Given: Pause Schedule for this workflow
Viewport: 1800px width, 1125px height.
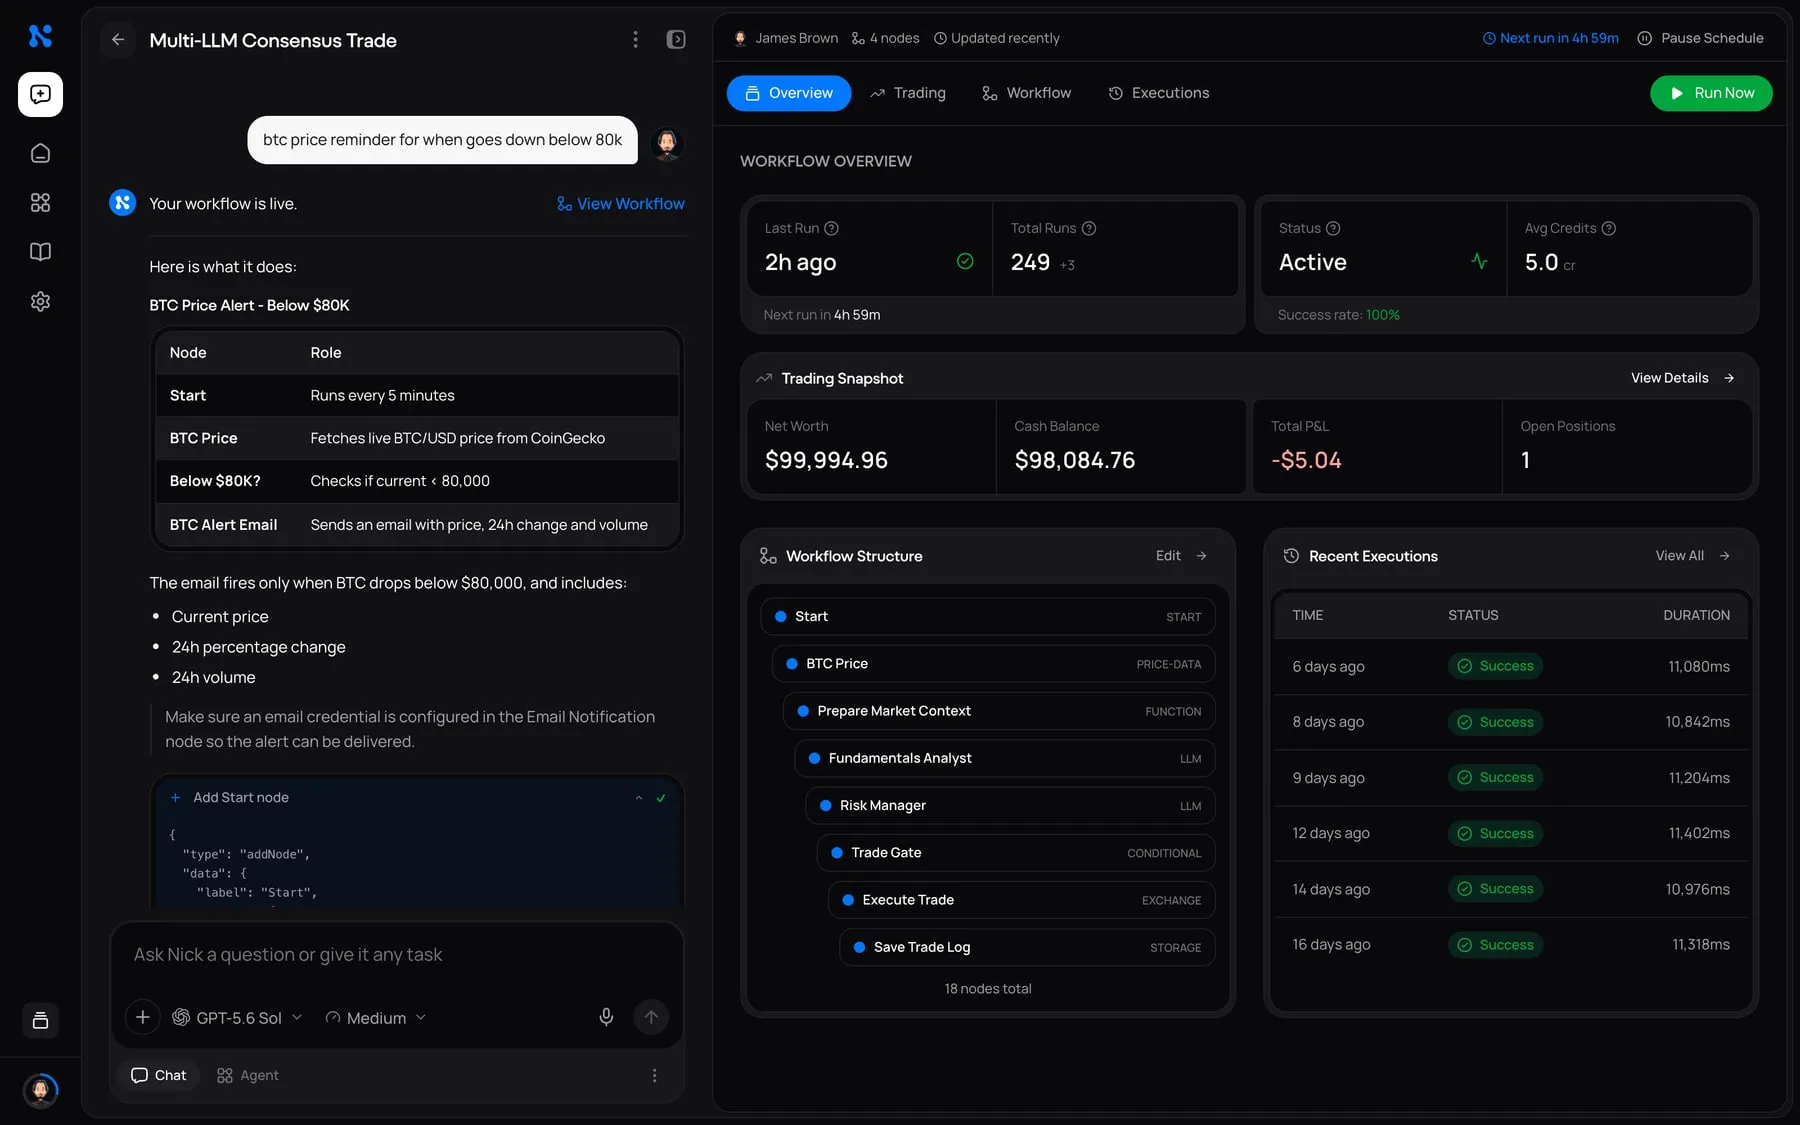Looking at the screenshot, I should click(x=1700, y=38).
